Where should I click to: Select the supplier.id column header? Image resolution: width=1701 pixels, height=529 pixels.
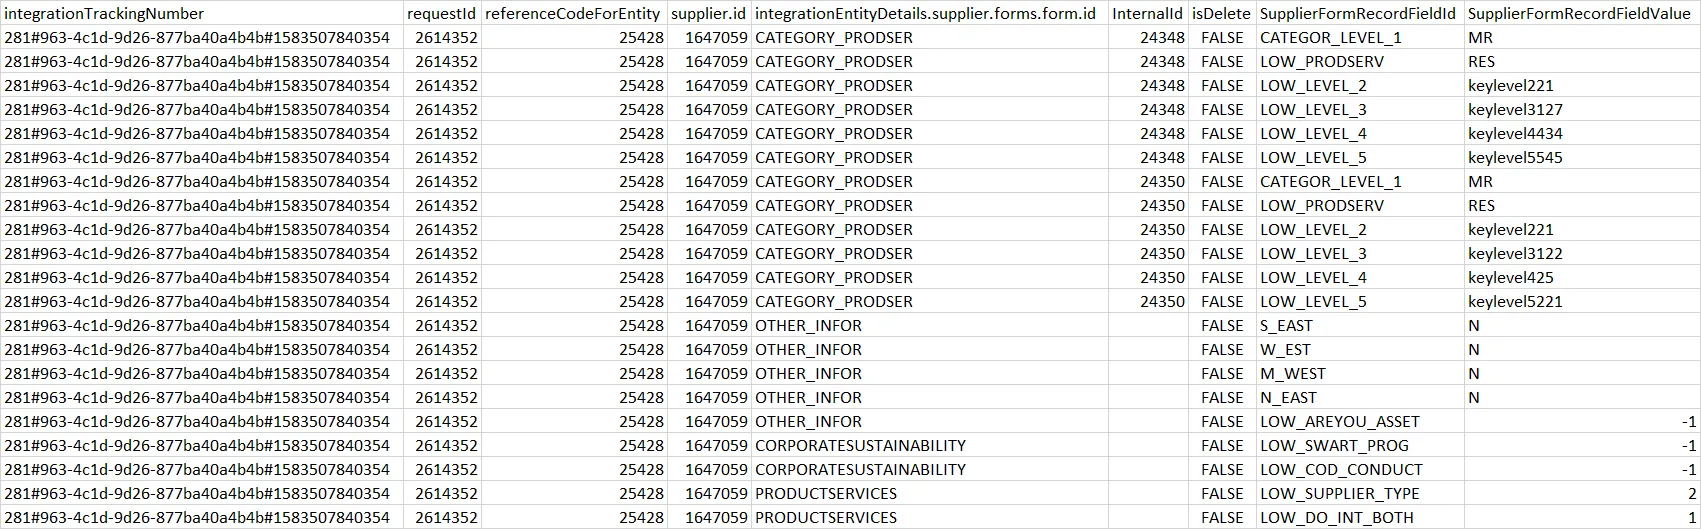coord(708,14)
